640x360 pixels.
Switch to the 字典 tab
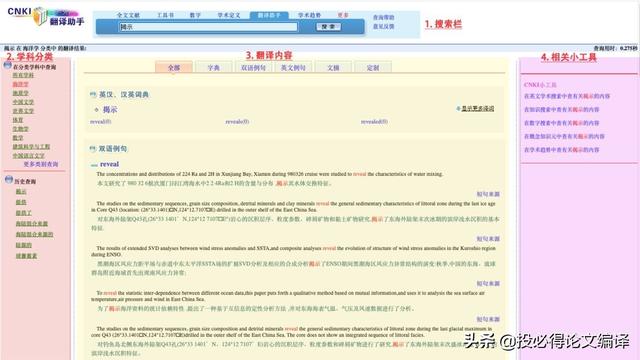(213, 68)
